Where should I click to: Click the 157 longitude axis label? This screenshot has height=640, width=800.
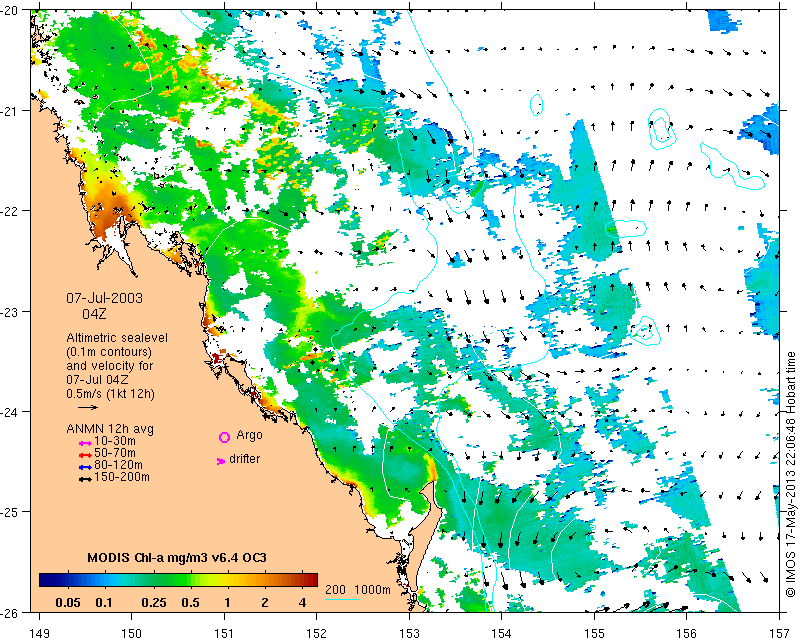click(780, 633)
